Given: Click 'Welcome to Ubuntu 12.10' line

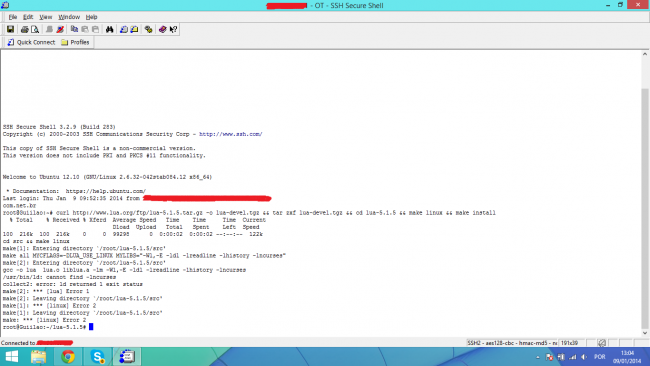Looking at the screenshot, I should tap(107, 177).
